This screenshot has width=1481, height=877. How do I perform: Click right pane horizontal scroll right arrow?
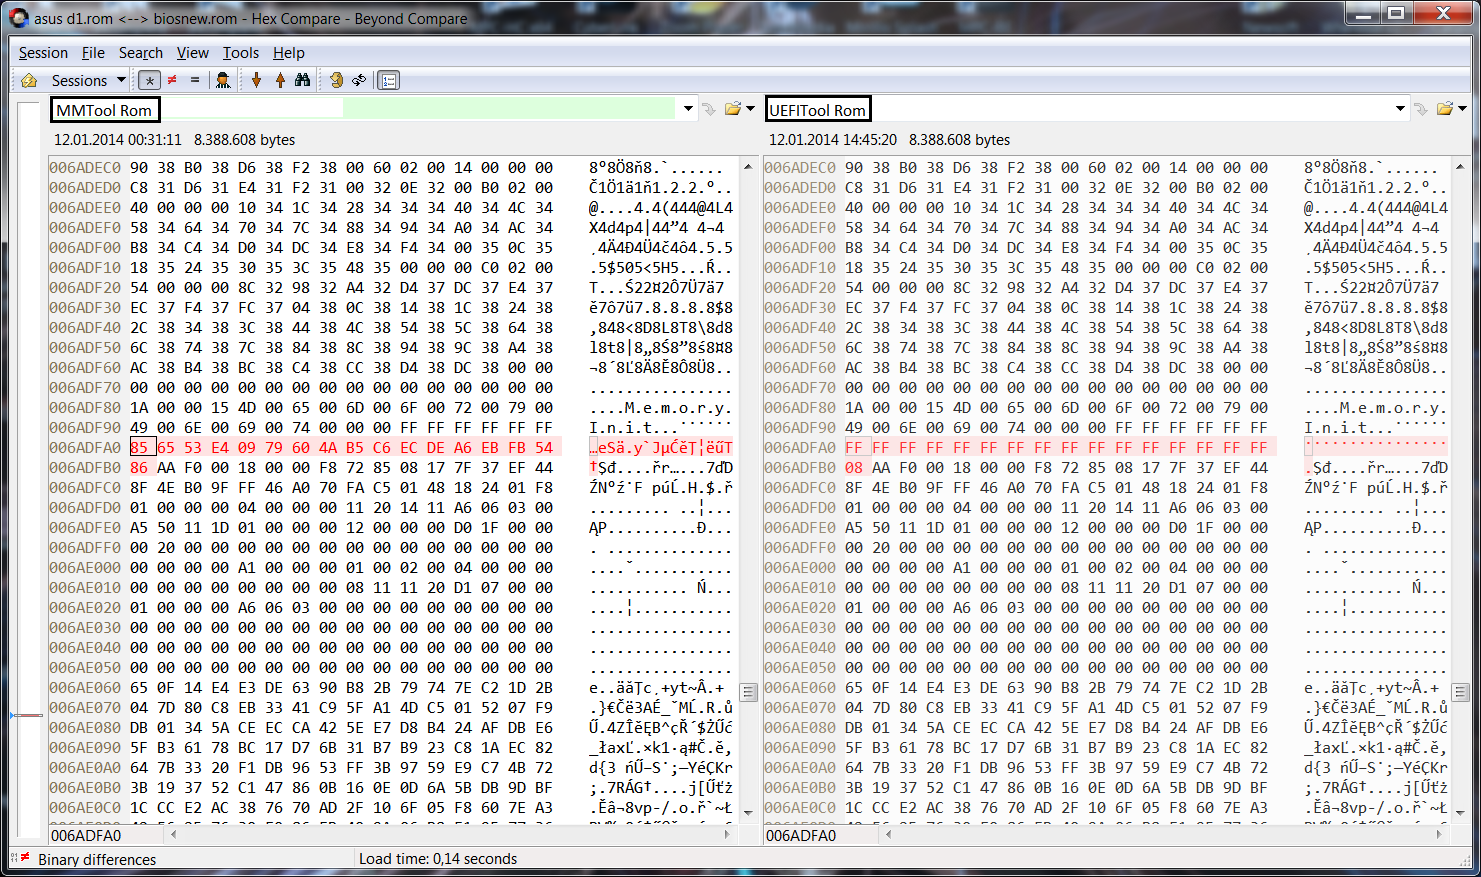tap(1439, 834)
